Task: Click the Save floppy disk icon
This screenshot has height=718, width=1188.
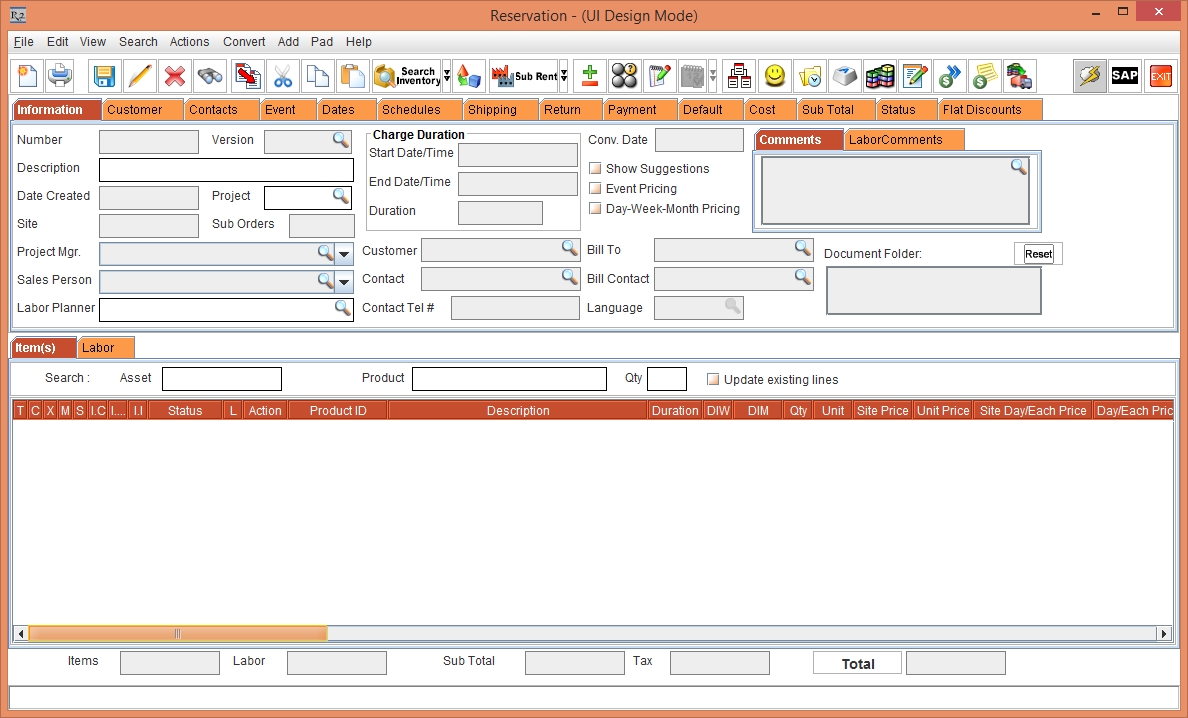Action: point(104,76)
